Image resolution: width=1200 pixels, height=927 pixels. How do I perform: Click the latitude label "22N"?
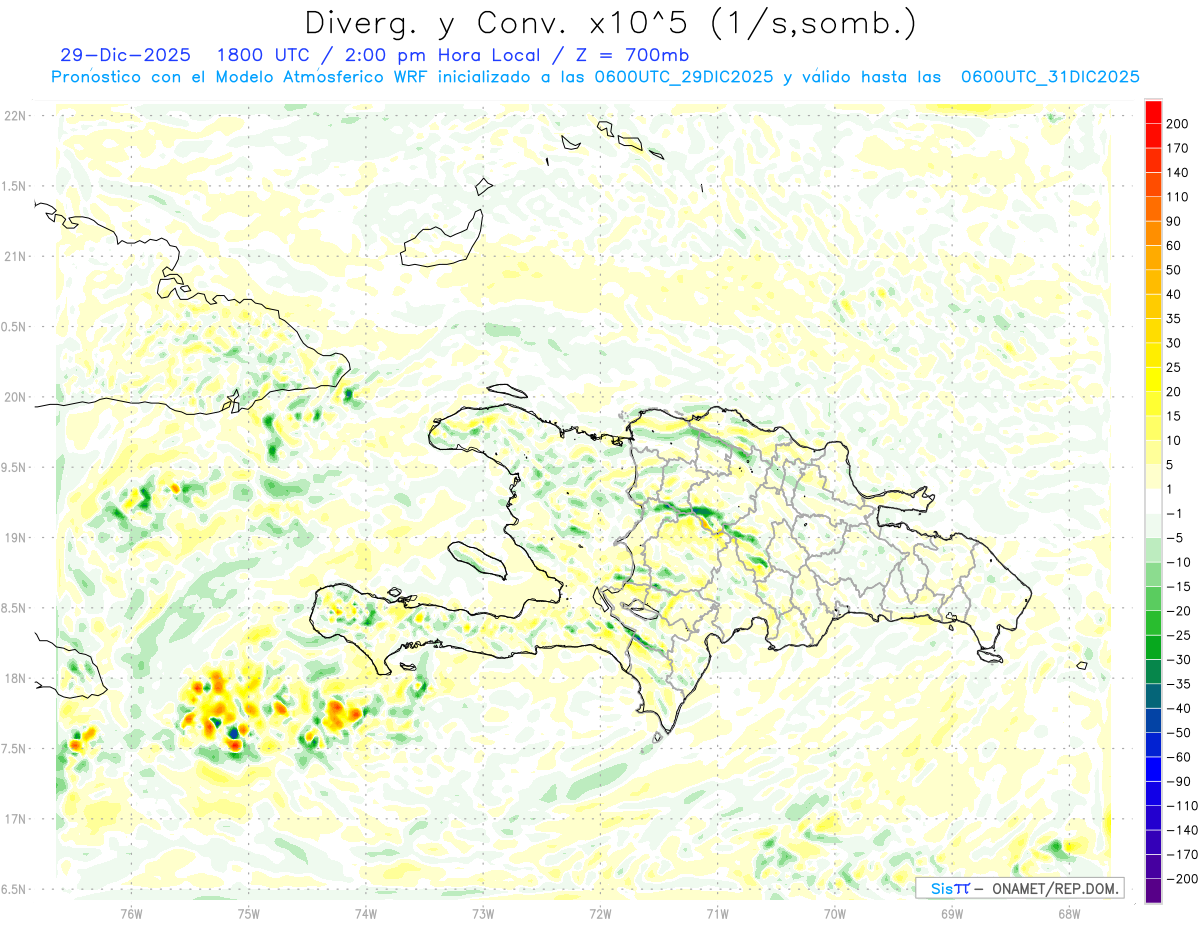tap(15, 116)
